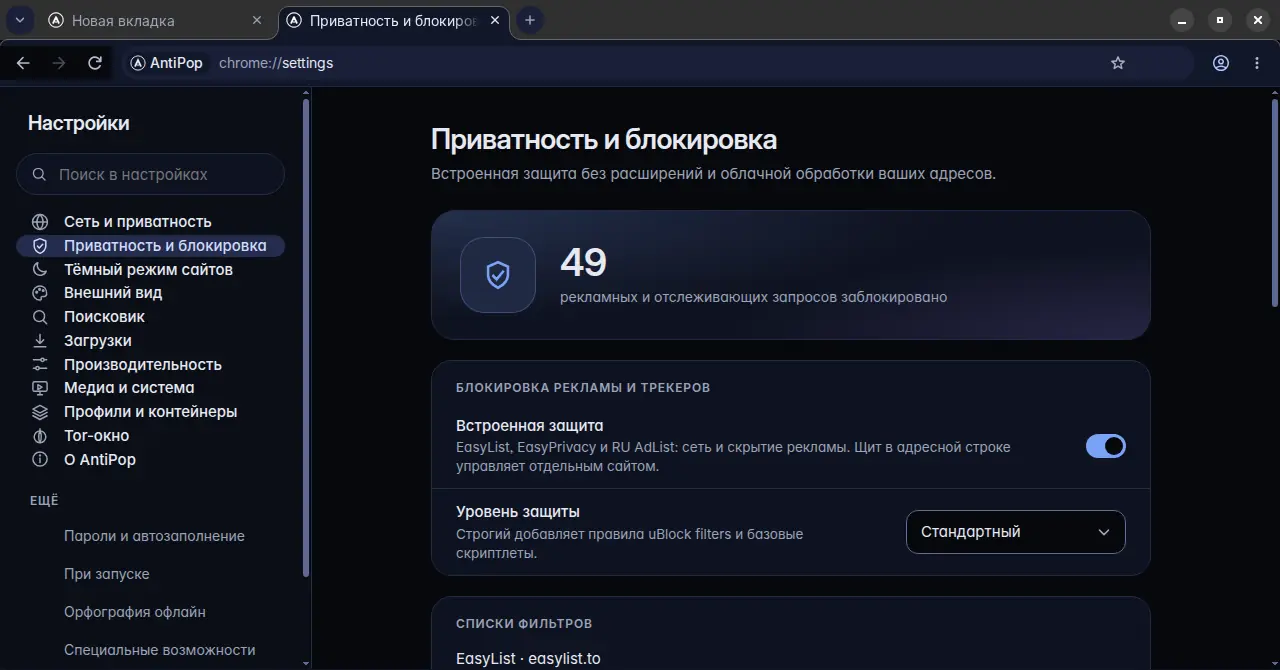Go back with the browser back arrow
The height and width of the screenshot is (670, 1280).
(23, 63)
